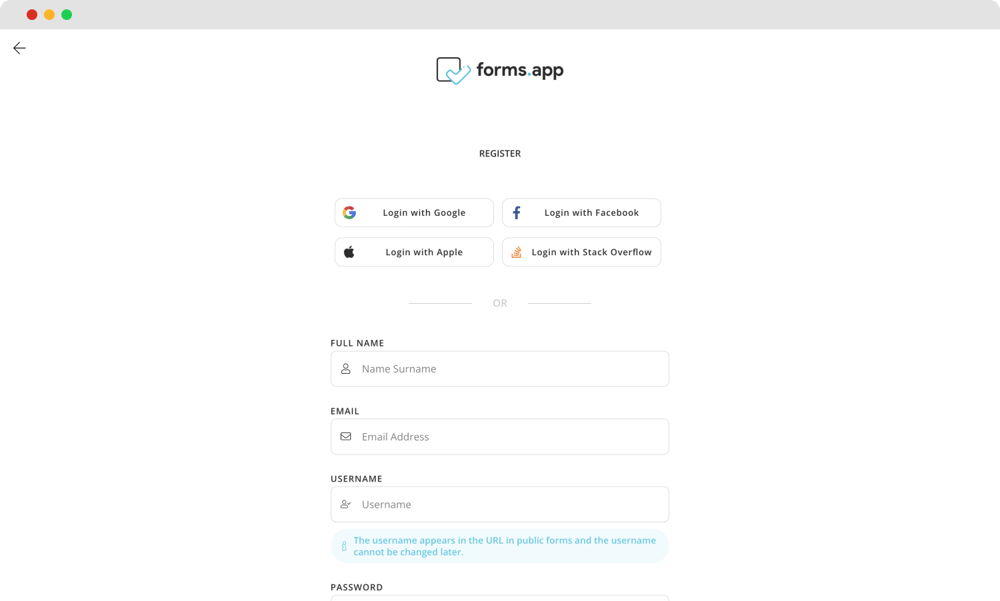Click the REGISTER heading
The image size is (1000, 601).
point(499,153)
